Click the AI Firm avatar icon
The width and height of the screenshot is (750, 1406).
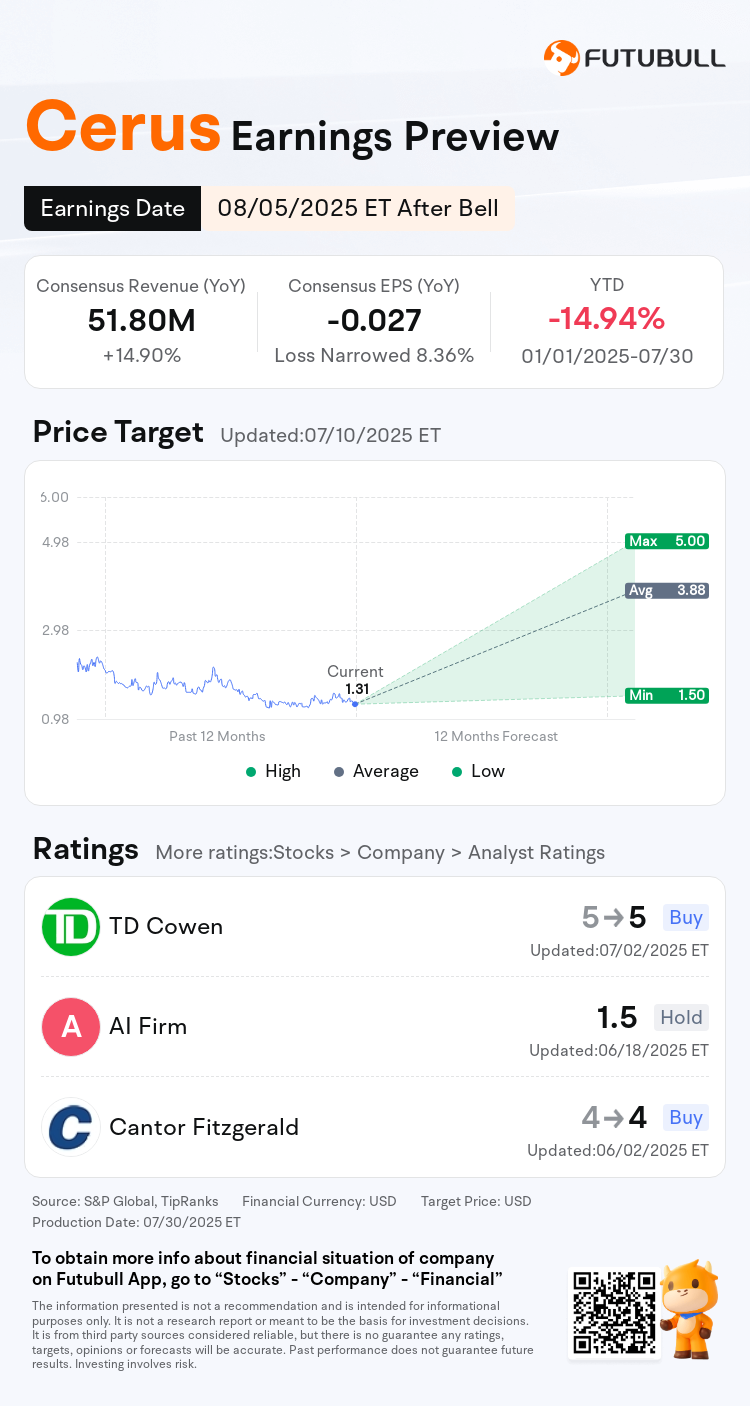pyautogui.click(x=71, y=1027)
